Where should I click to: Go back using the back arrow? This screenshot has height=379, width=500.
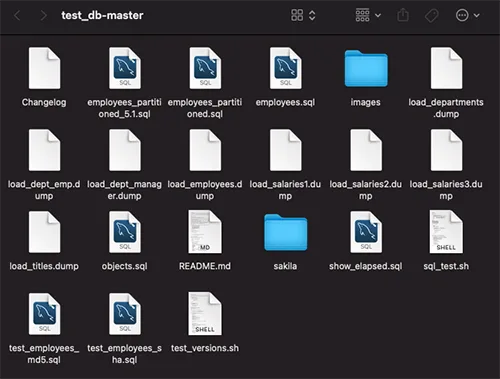click(x=17, y=15)
